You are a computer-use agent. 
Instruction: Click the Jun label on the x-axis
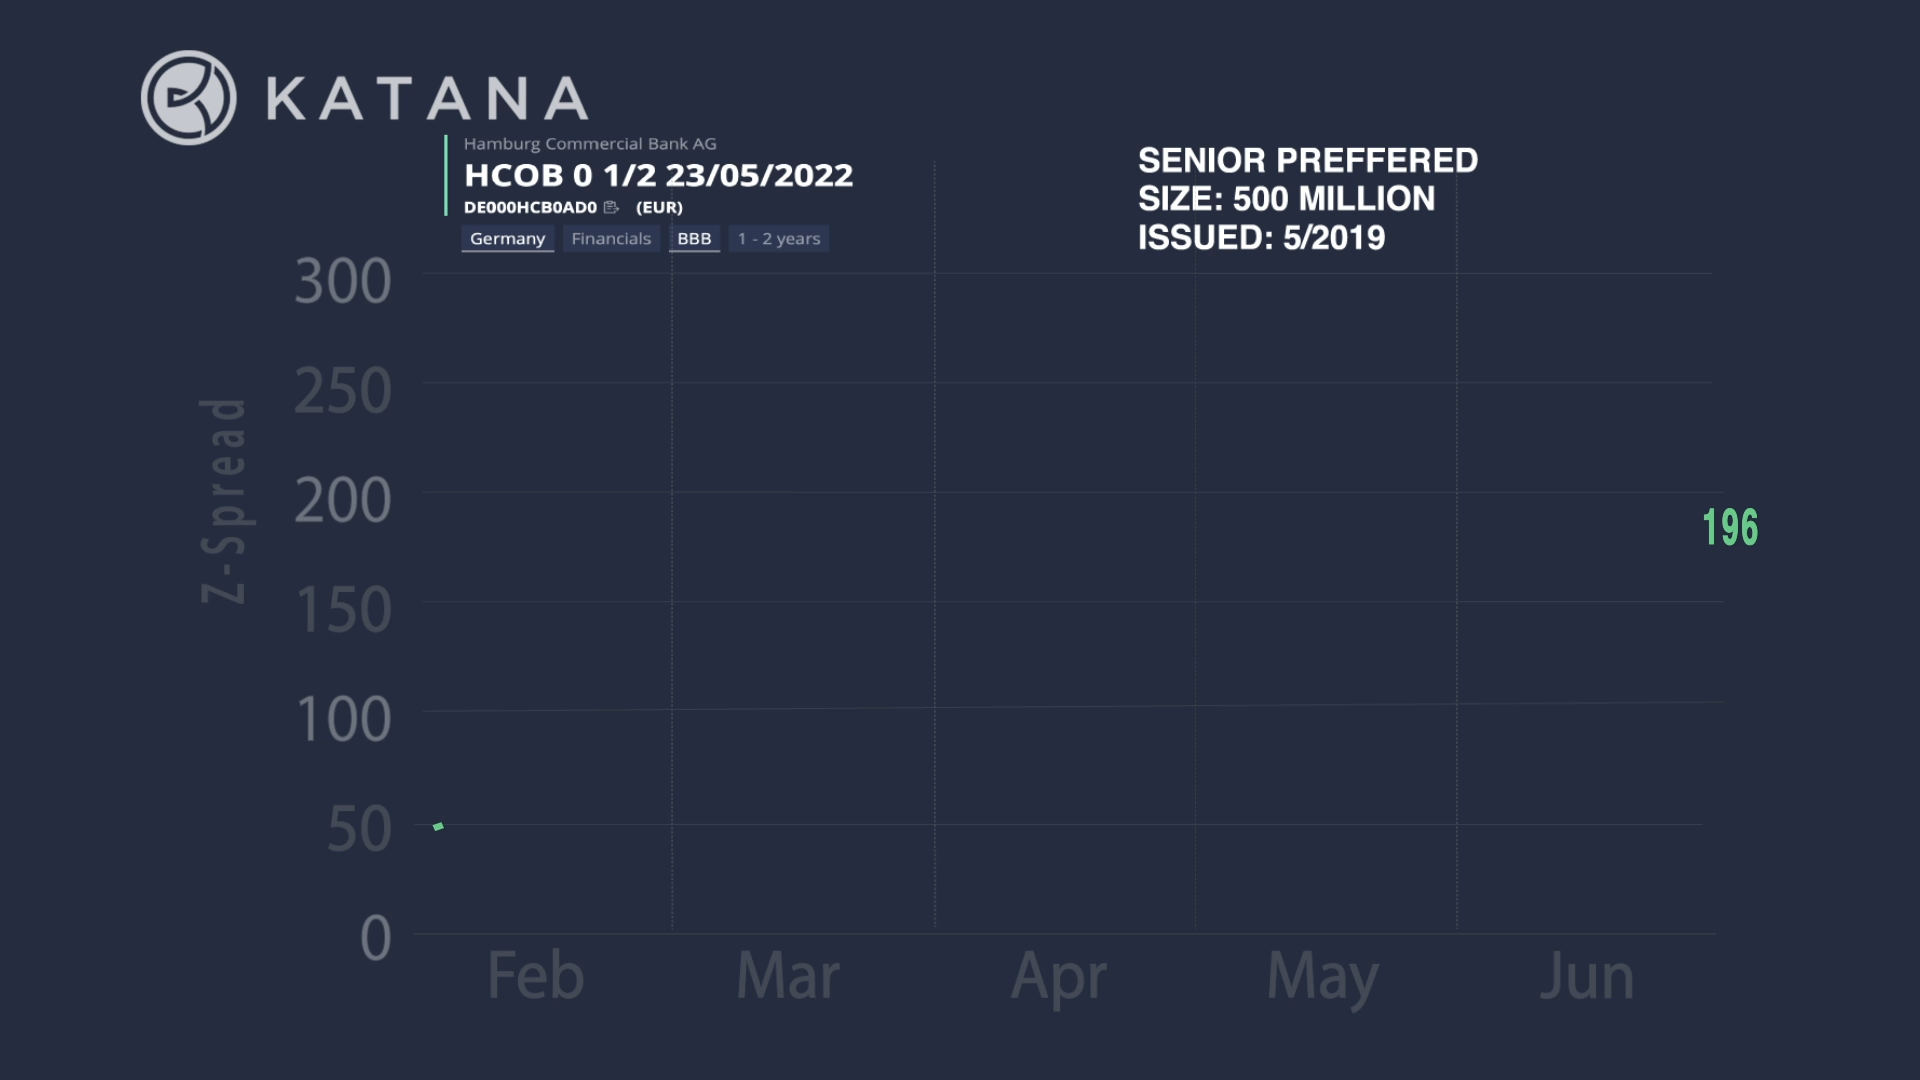[1586, 975]
